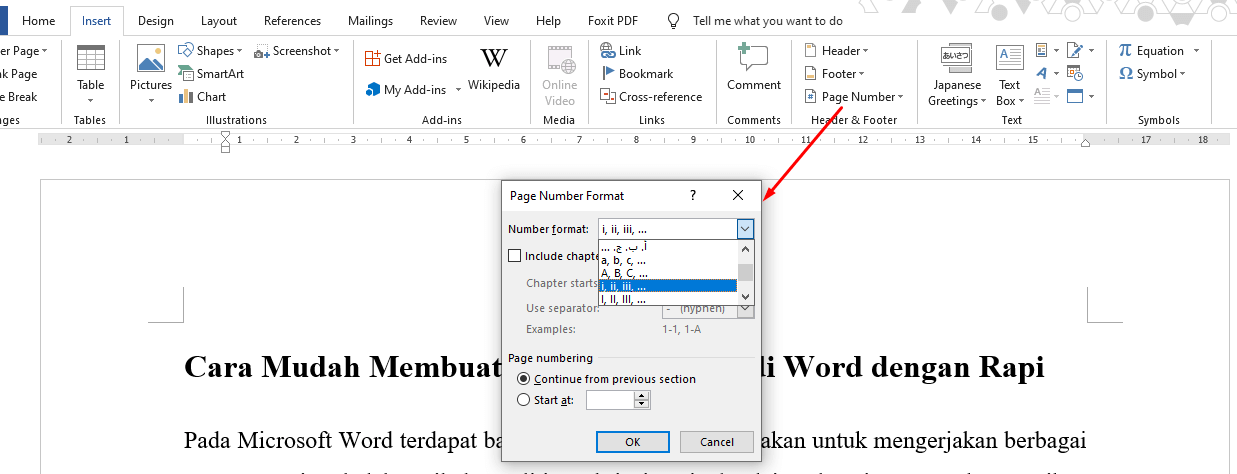Select Continue from previous section option
Screen dimensions: 1237x474
coord(524,379)
